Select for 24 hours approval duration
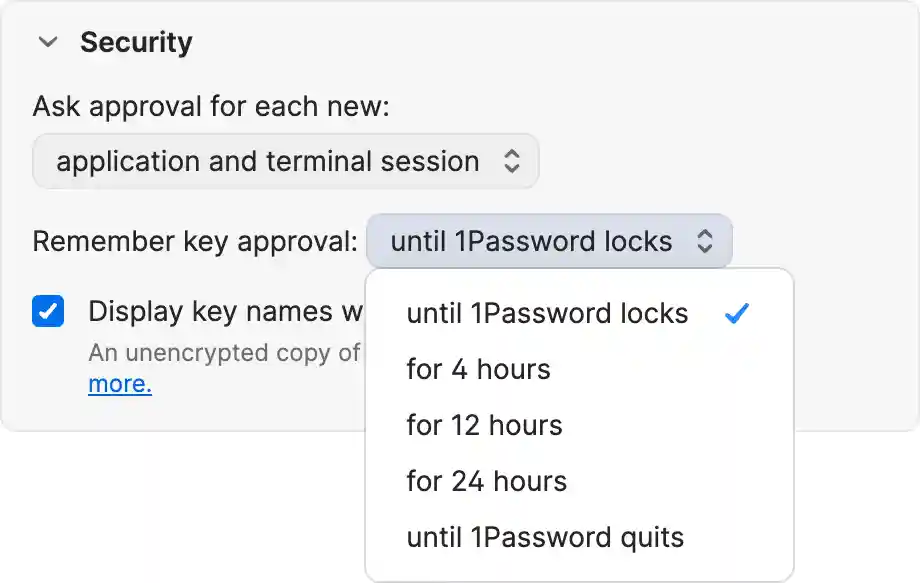The height and width of the screenshot is (583, 920). 485,481
